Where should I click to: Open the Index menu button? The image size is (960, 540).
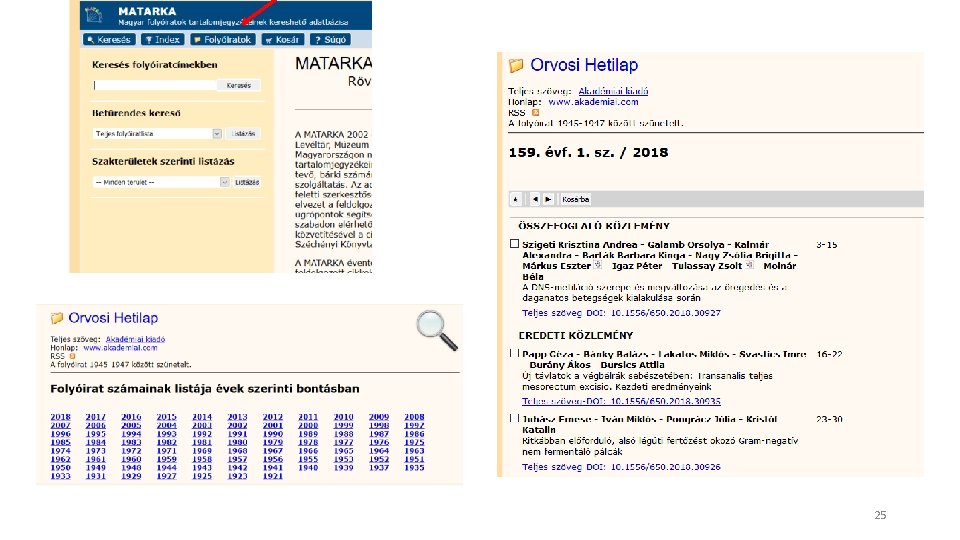(x=162, y=40)
